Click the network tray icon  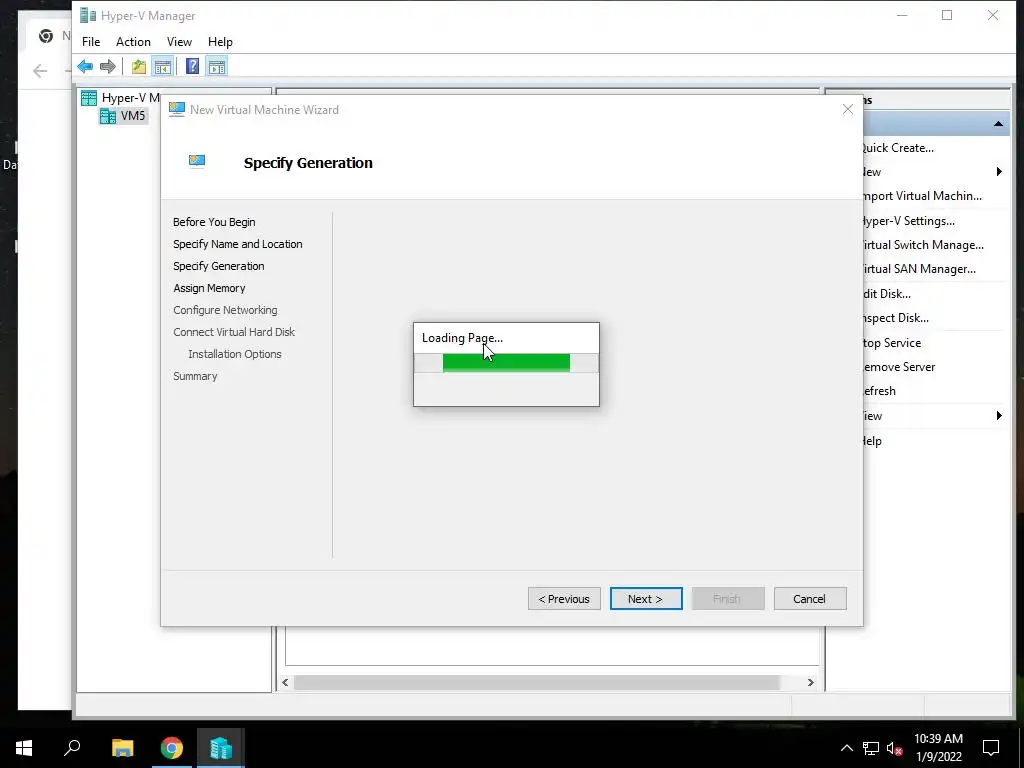click(x=871, y=748)
